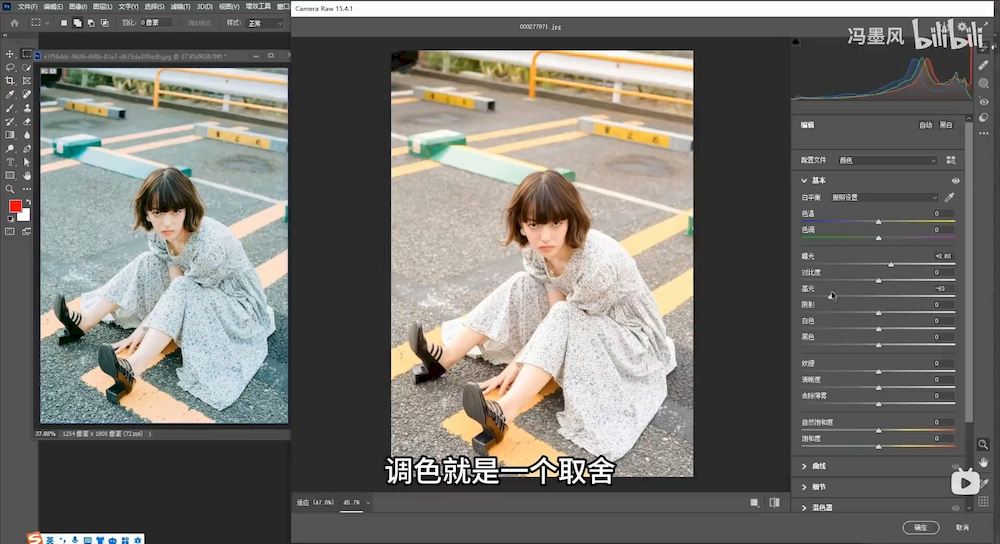Expand the 细节 panel
The width and height of the screenshot is (1000, 544).
pyautogui.click(x=804, y=487)
